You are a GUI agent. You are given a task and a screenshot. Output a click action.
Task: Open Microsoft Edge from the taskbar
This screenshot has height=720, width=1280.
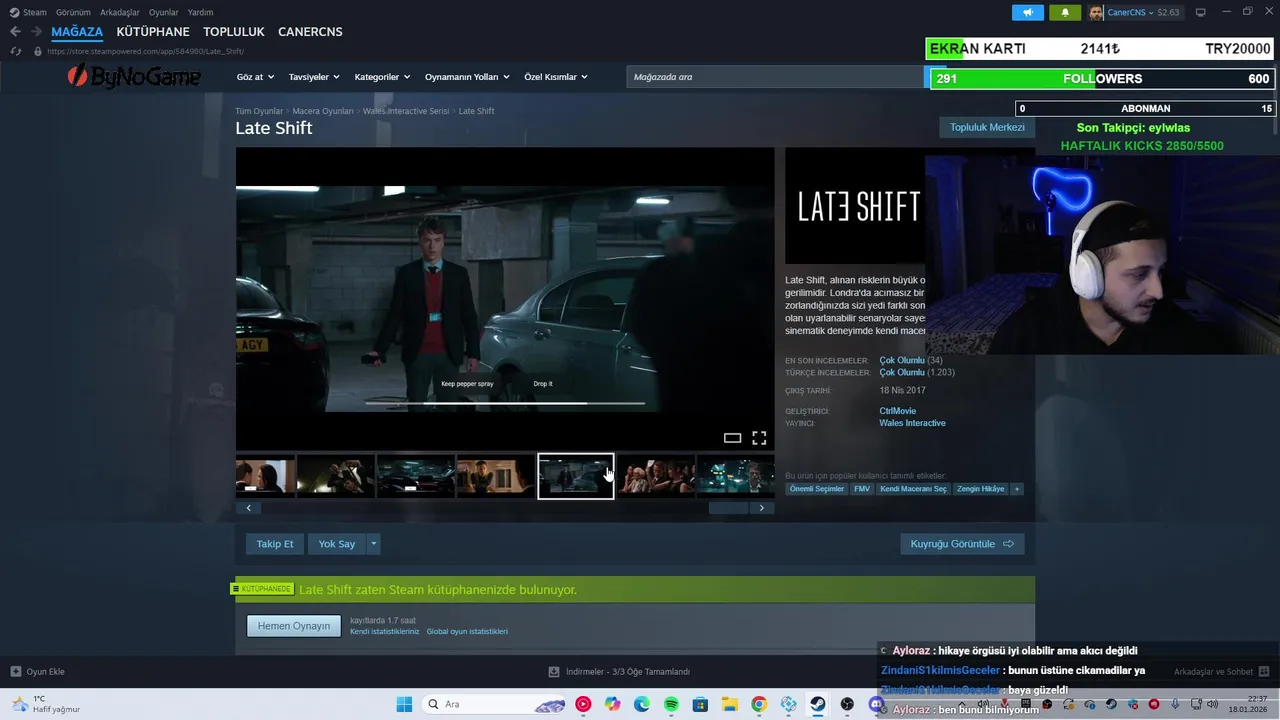pyautogui.click(x=642, y=704)
